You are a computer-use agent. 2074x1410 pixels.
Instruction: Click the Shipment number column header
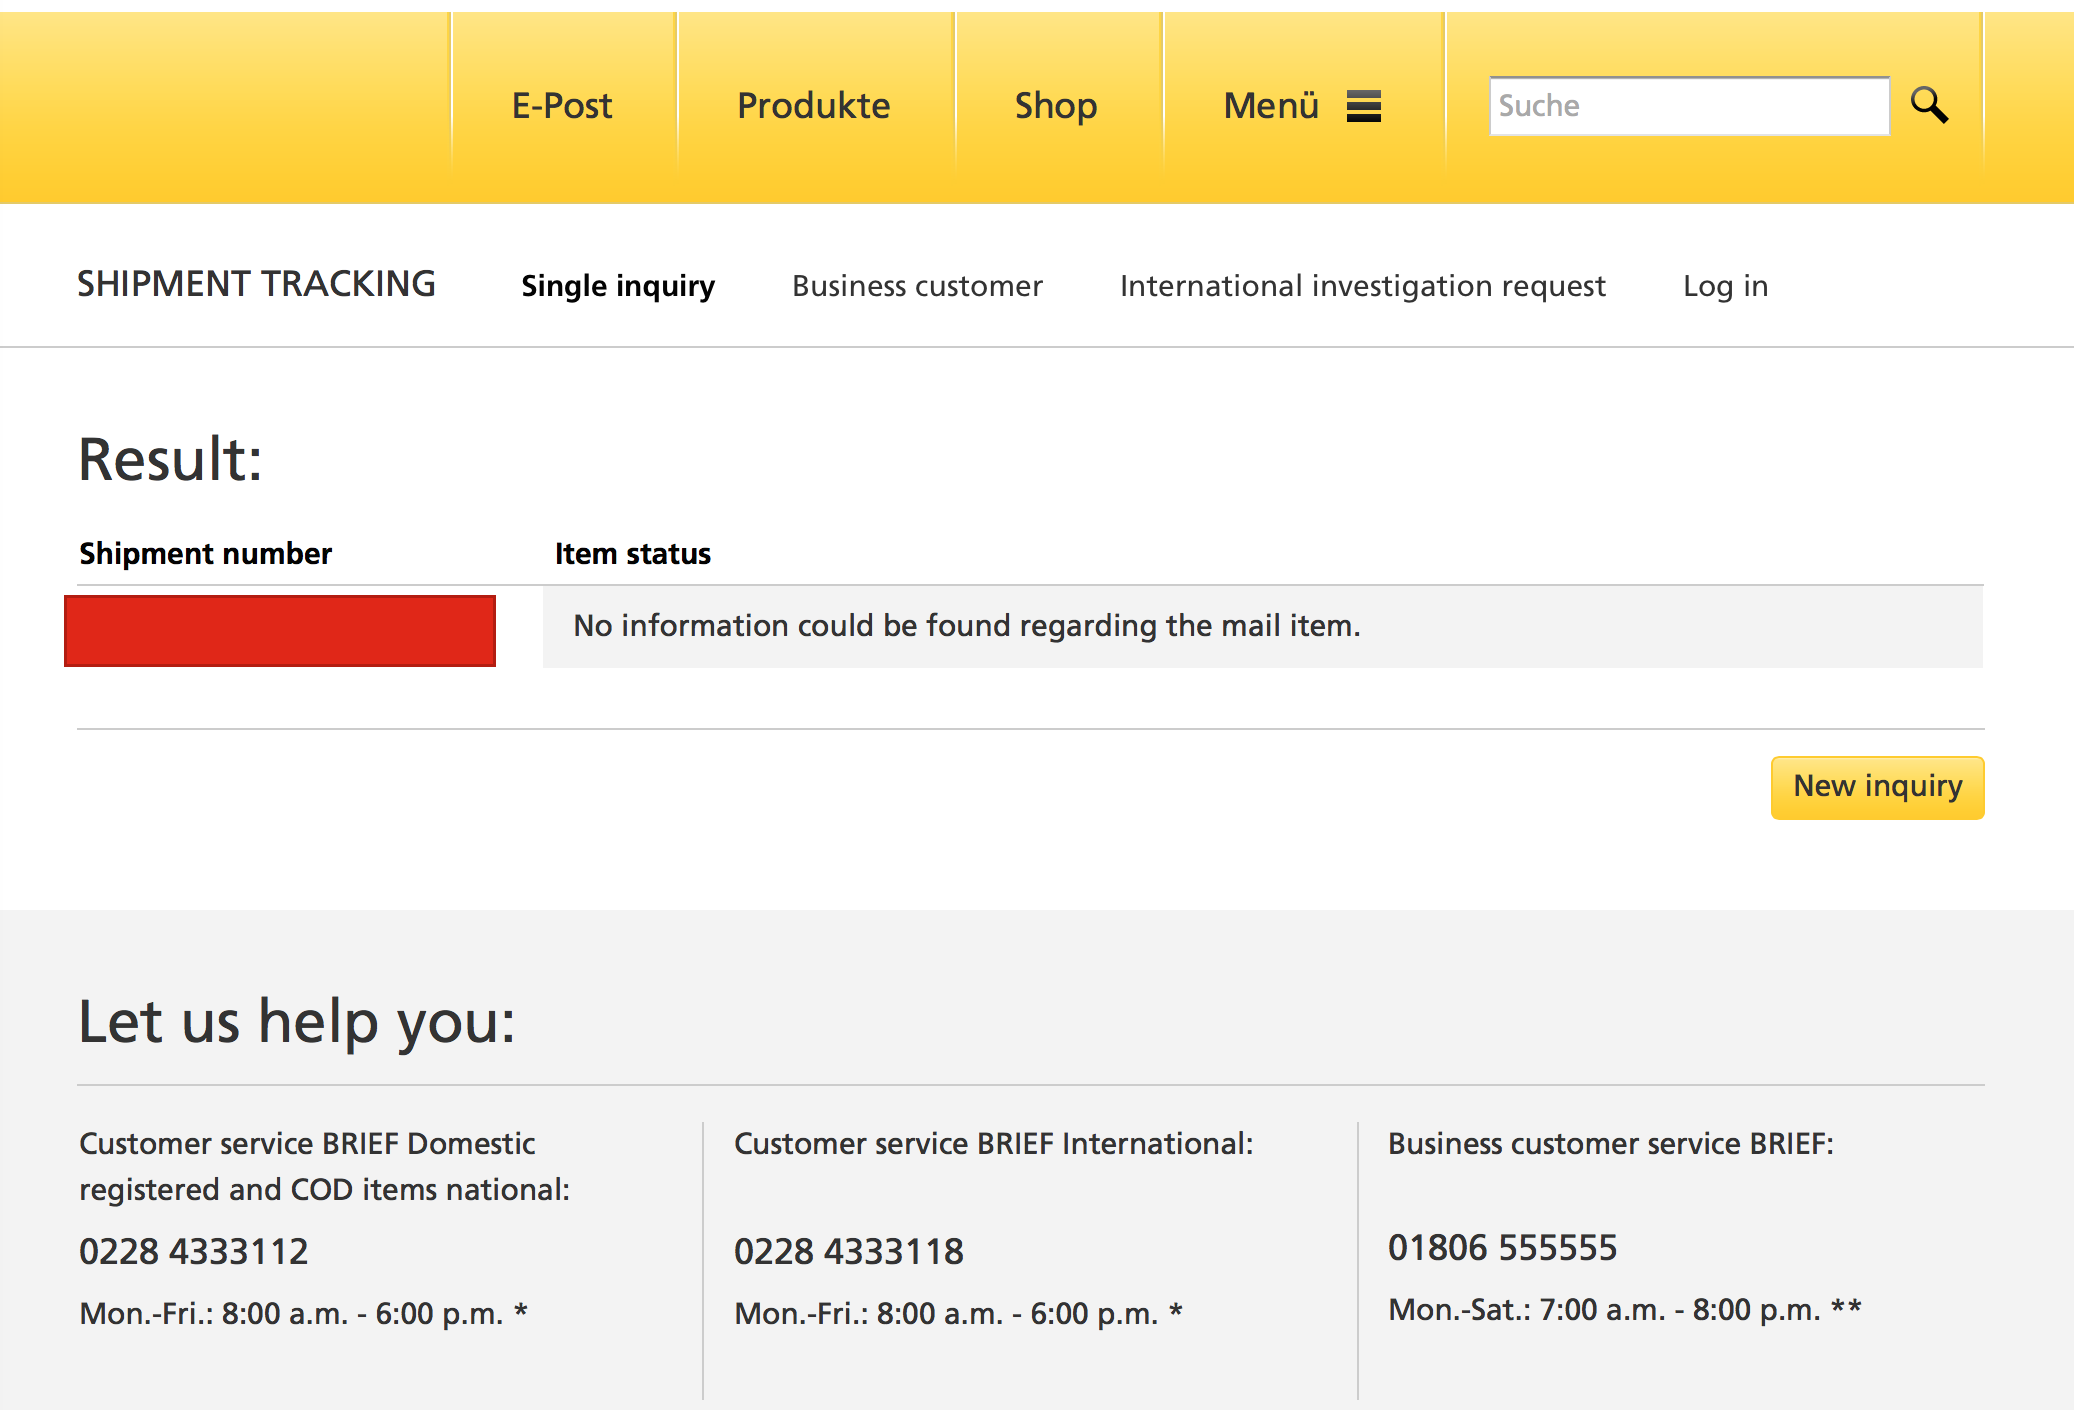point(205,553)
